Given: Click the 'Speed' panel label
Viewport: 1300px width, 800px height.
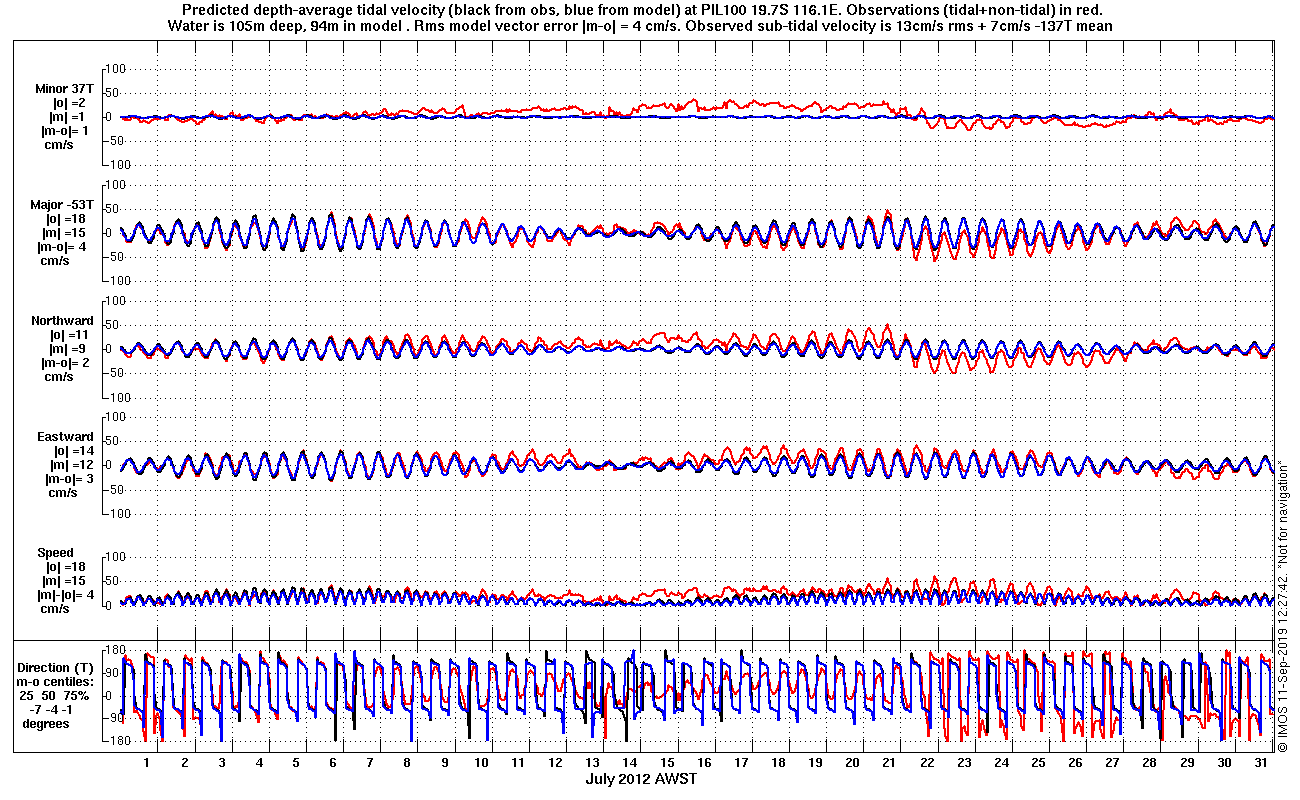Looking at the screenshot, I should click(x=55, y=553).
